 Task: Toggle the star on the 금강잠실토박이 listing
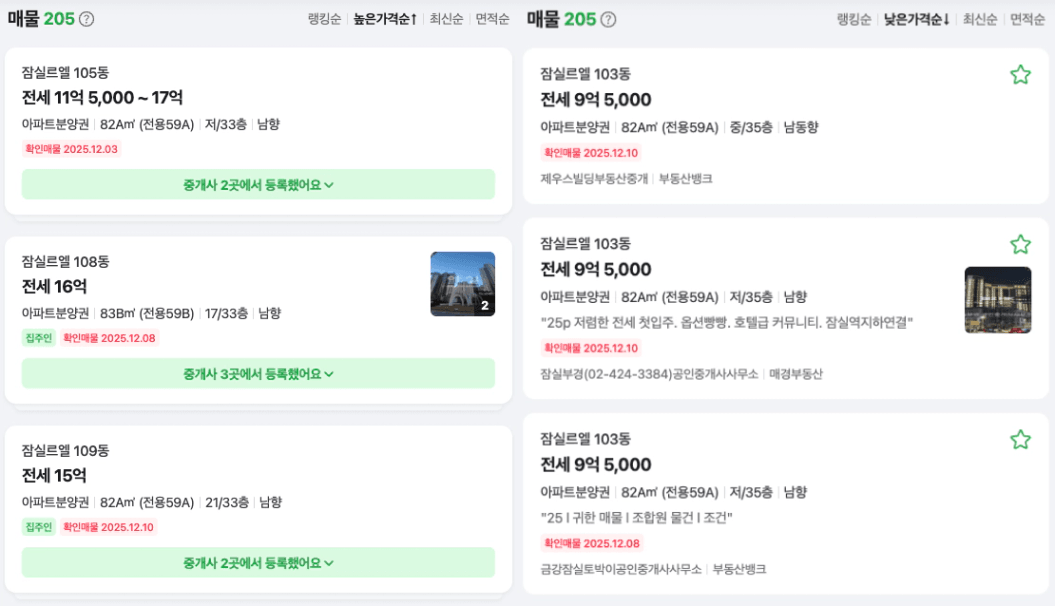[x=1020, y=440]
